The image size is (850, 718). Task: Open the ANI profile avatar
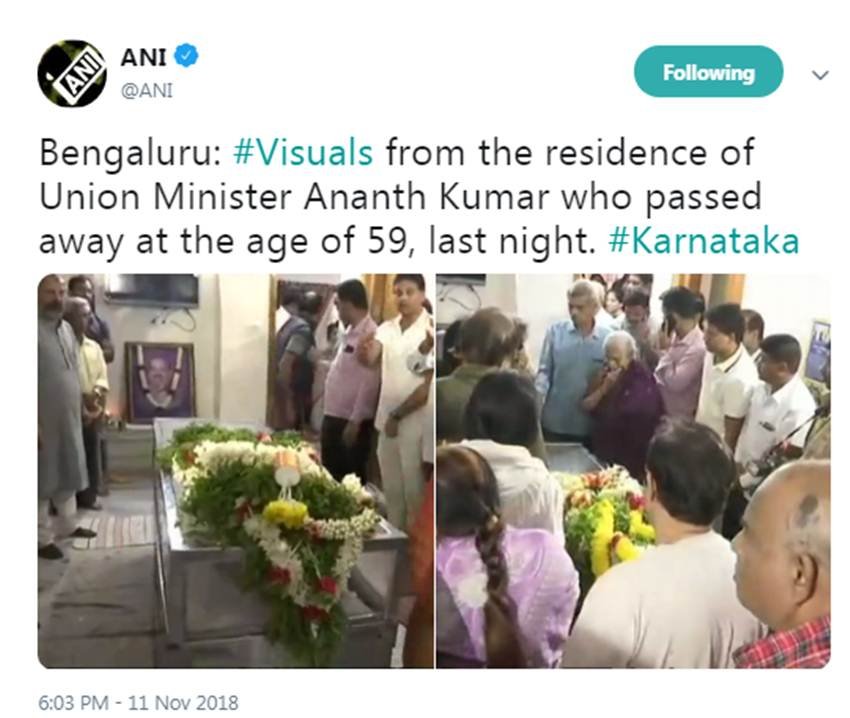[x=72, y=74]
